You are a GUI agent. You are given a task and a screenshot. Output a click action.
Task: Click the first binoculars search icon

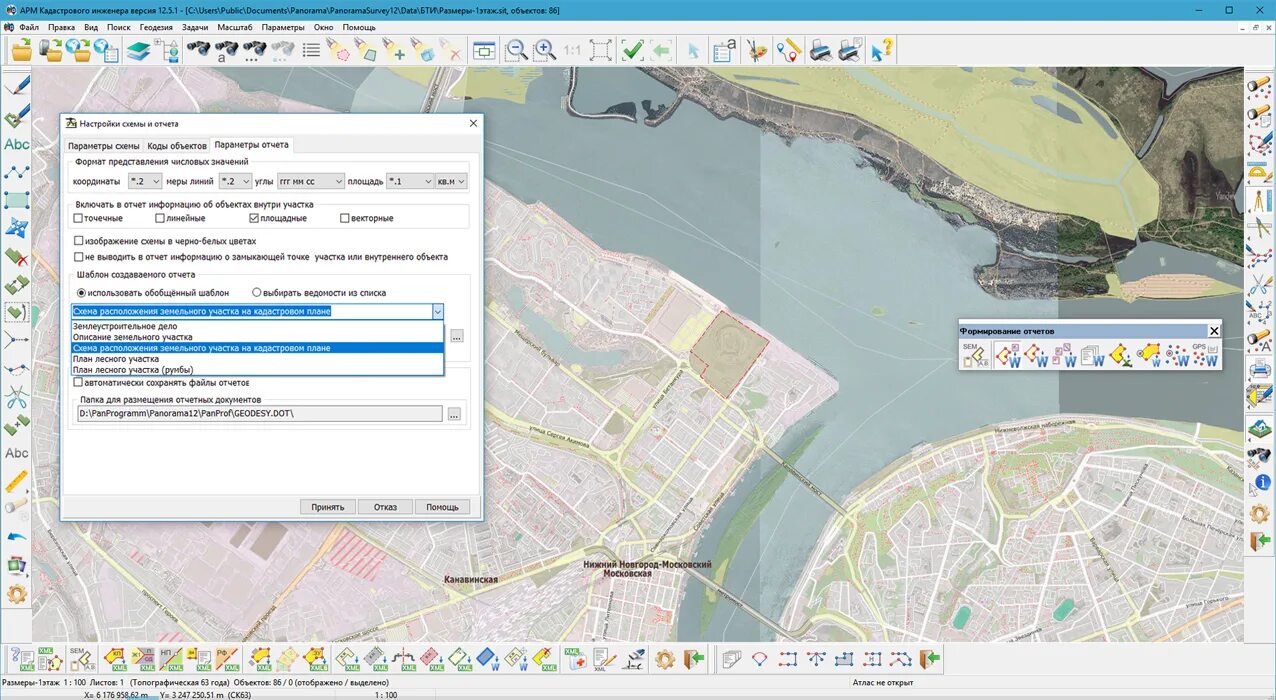click(198, 49)
